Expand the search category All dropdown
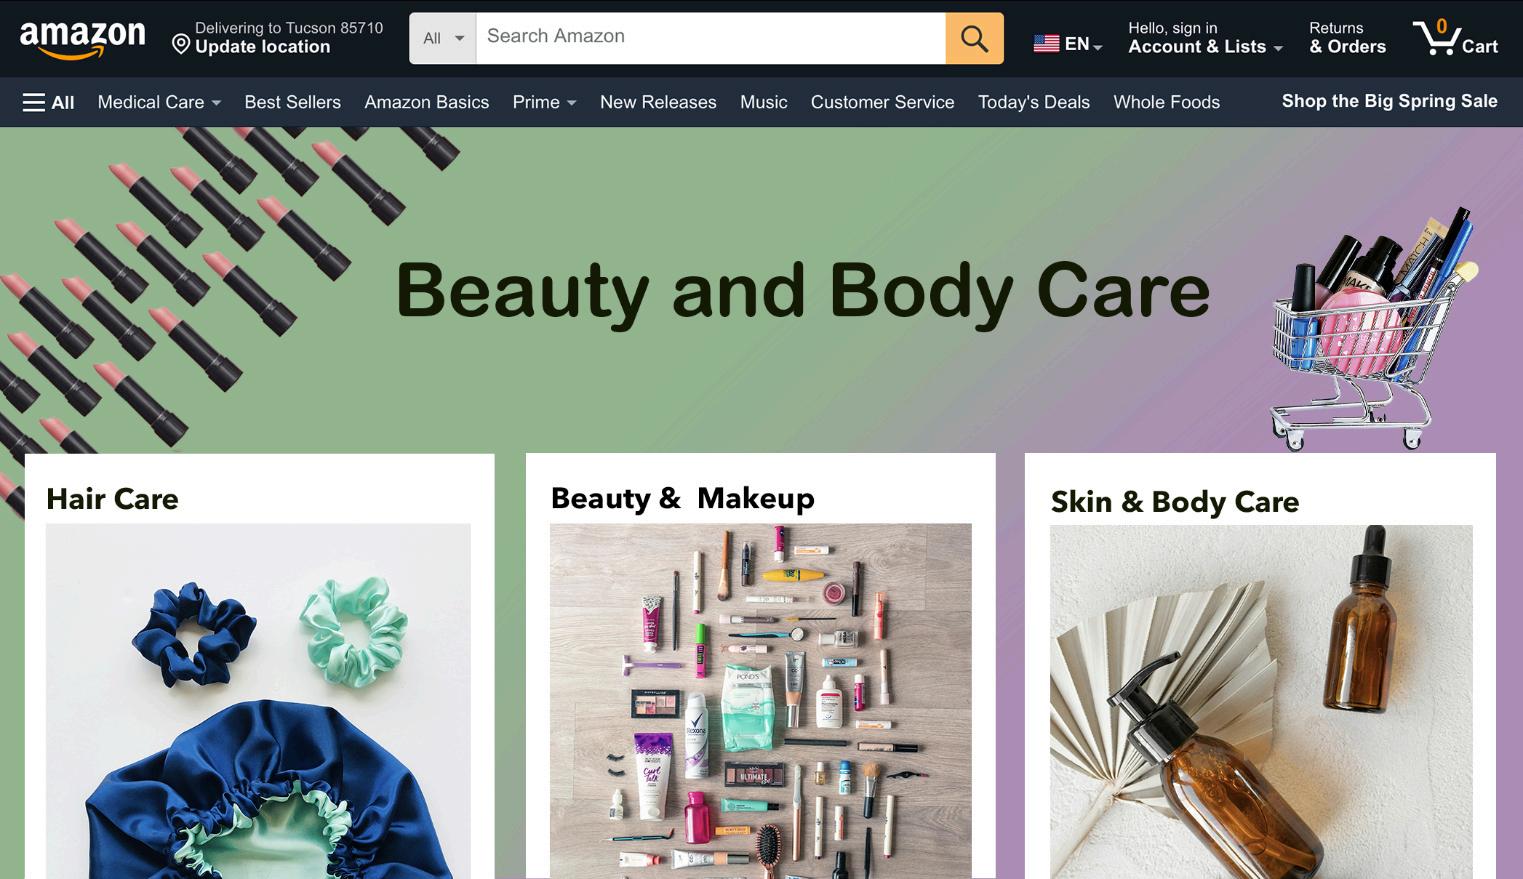1523x879 pixels. point(443,38)
